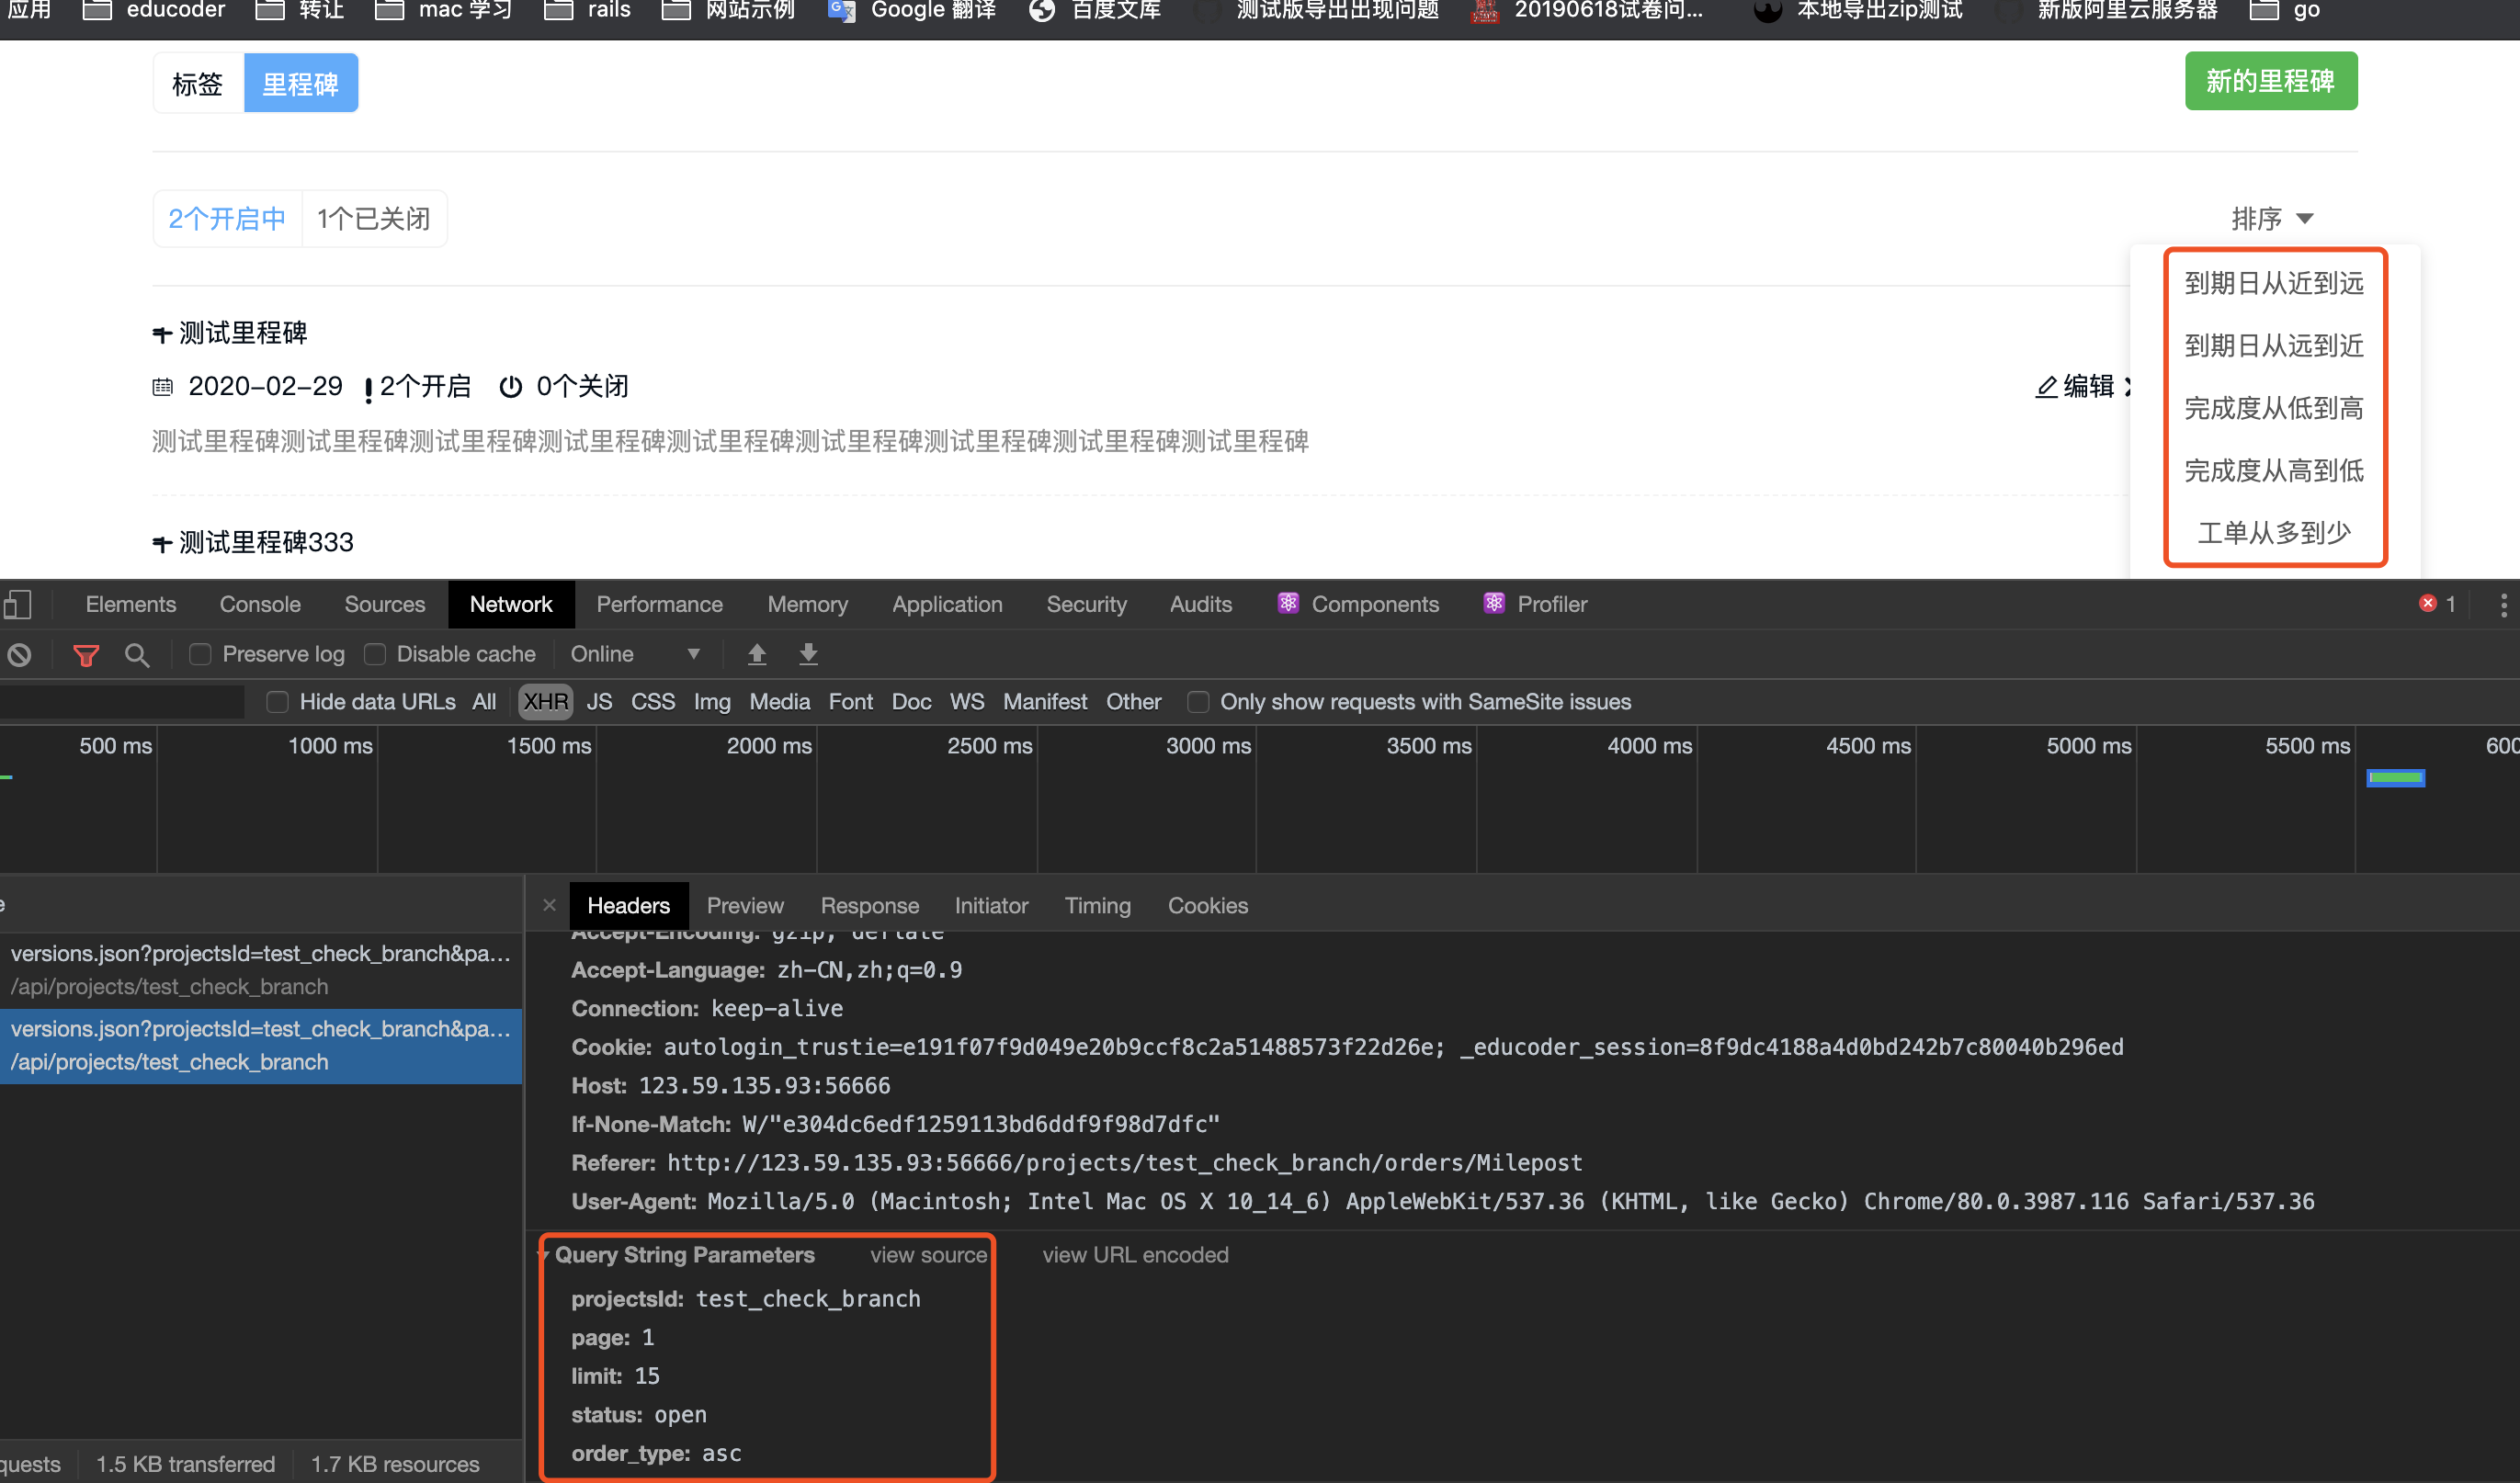This screenshot has width=2520, height=1483.
Task: Open 本地导出zip测试 bookmark
Action: (x=1859, y=10)
